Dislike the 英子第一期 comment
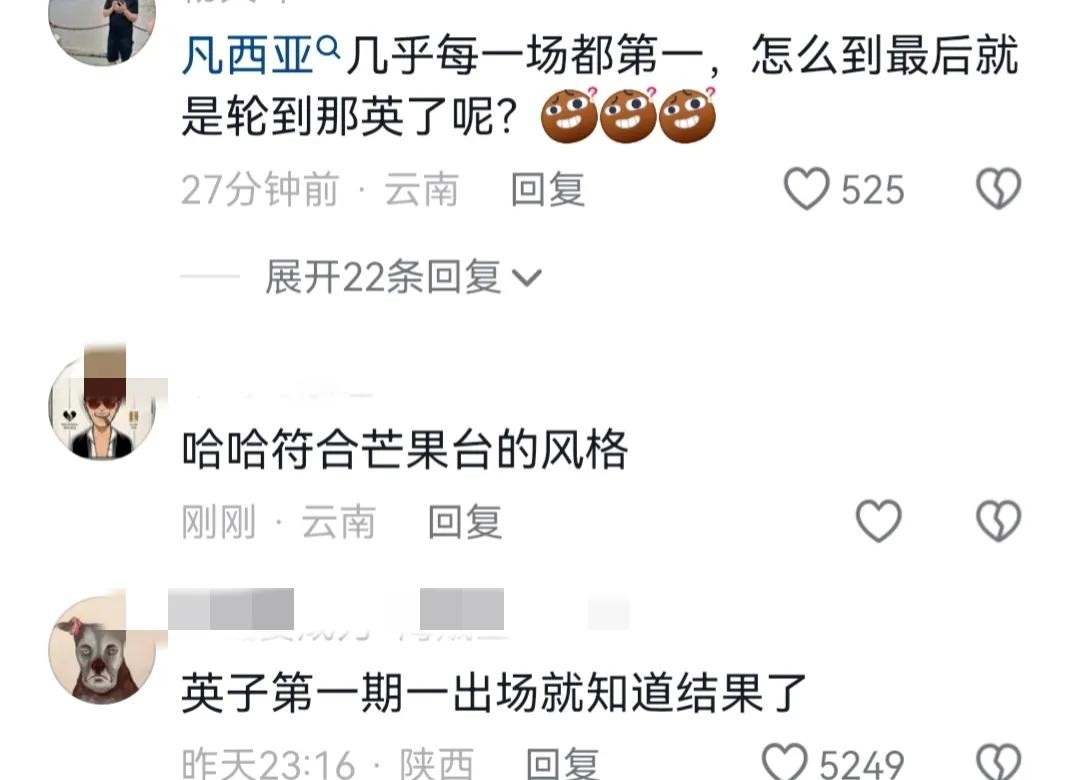 [998, 762]
